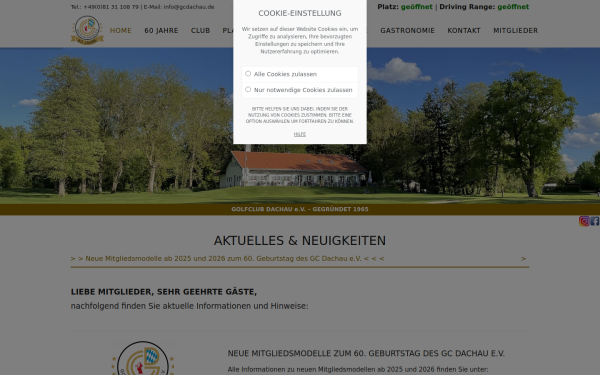This screenshot has height=375, width=600.
Task: Open the 'Neue Mitgliedsmodelle ab 2025' news ticker link
Action: tap(227, 259)
